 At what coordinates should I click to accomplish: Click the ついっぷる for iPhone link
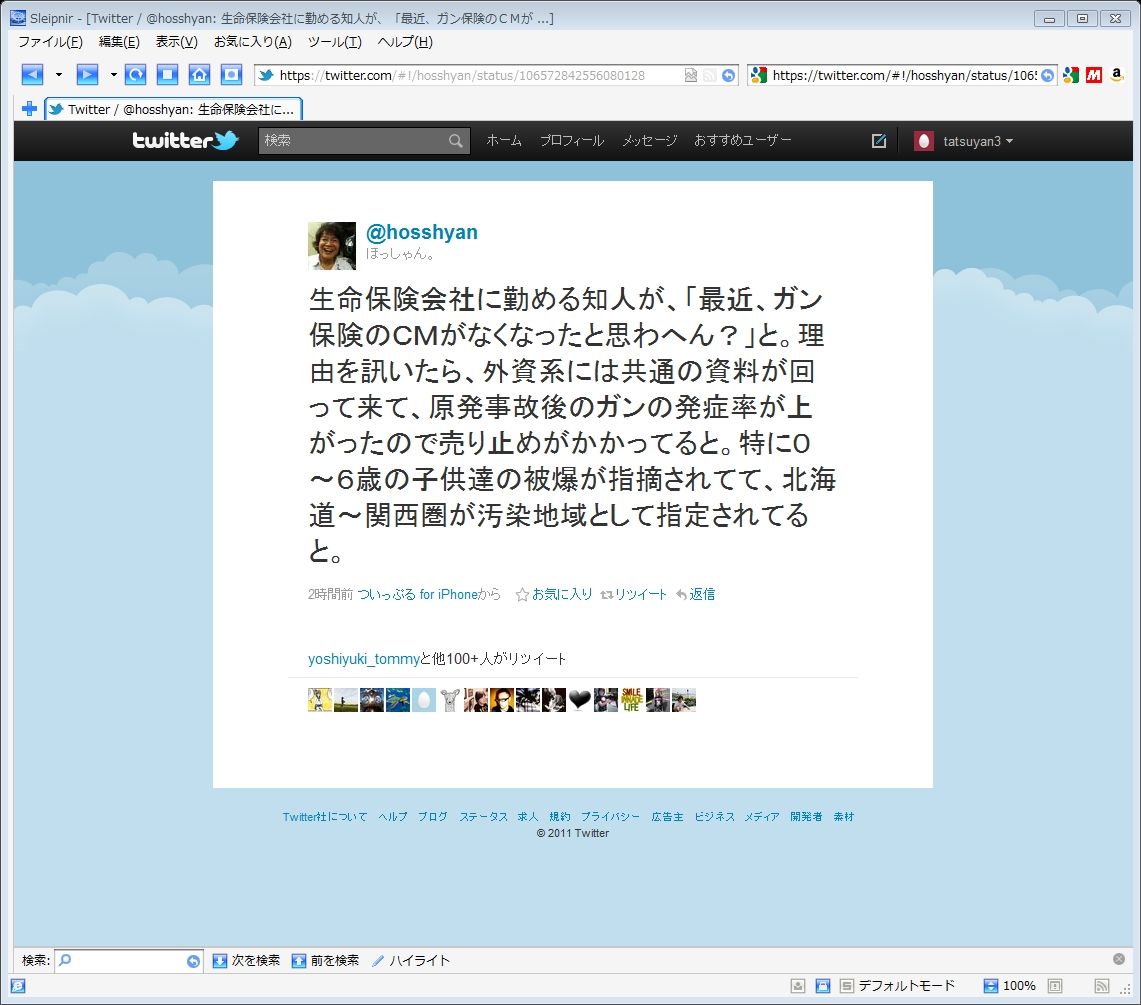(x=418, y=595)
